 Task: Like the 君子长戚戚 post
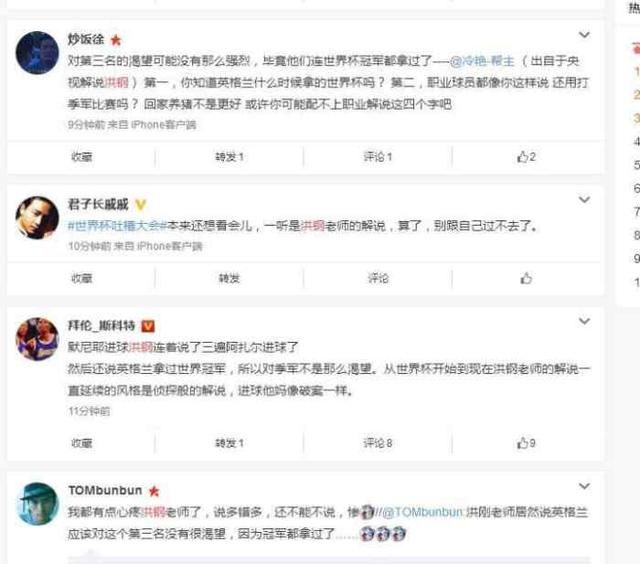(x=526, y=278)
